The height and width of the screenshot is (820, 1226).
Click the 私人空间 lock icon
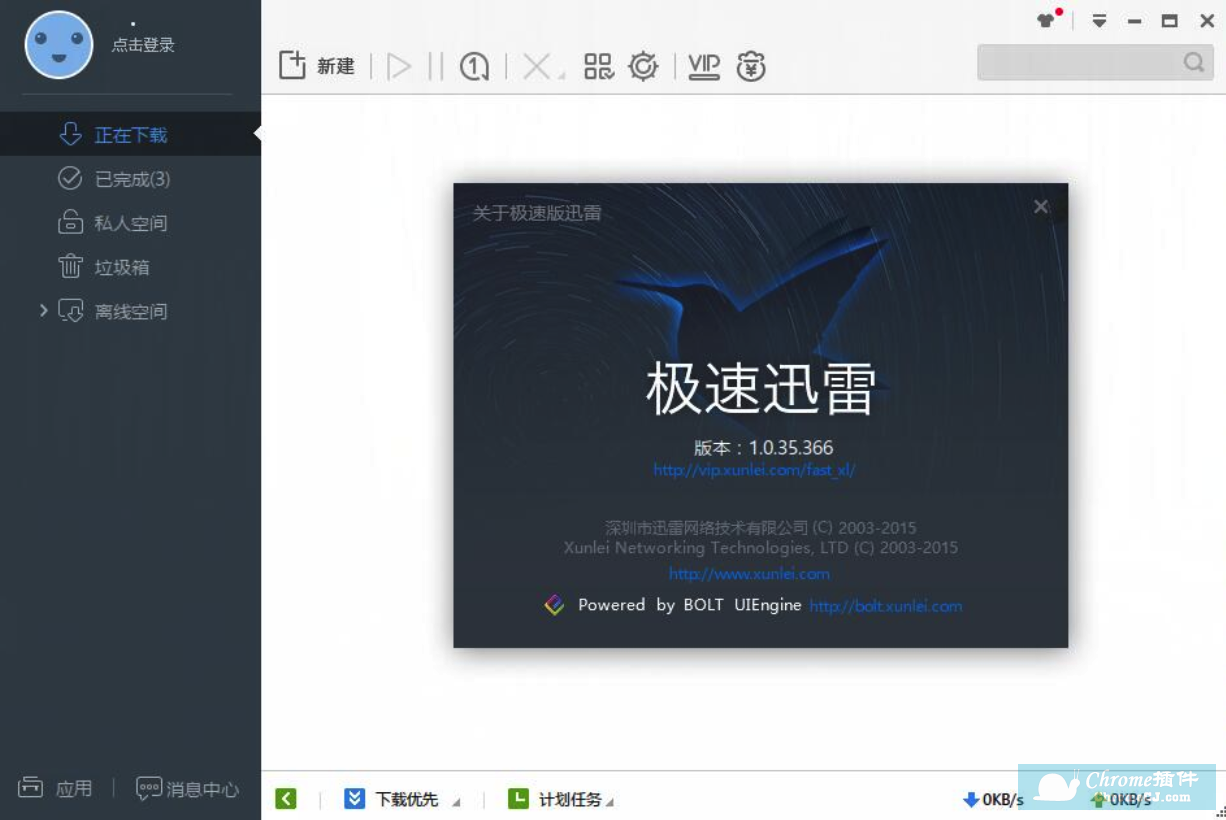tap(70, 222)
